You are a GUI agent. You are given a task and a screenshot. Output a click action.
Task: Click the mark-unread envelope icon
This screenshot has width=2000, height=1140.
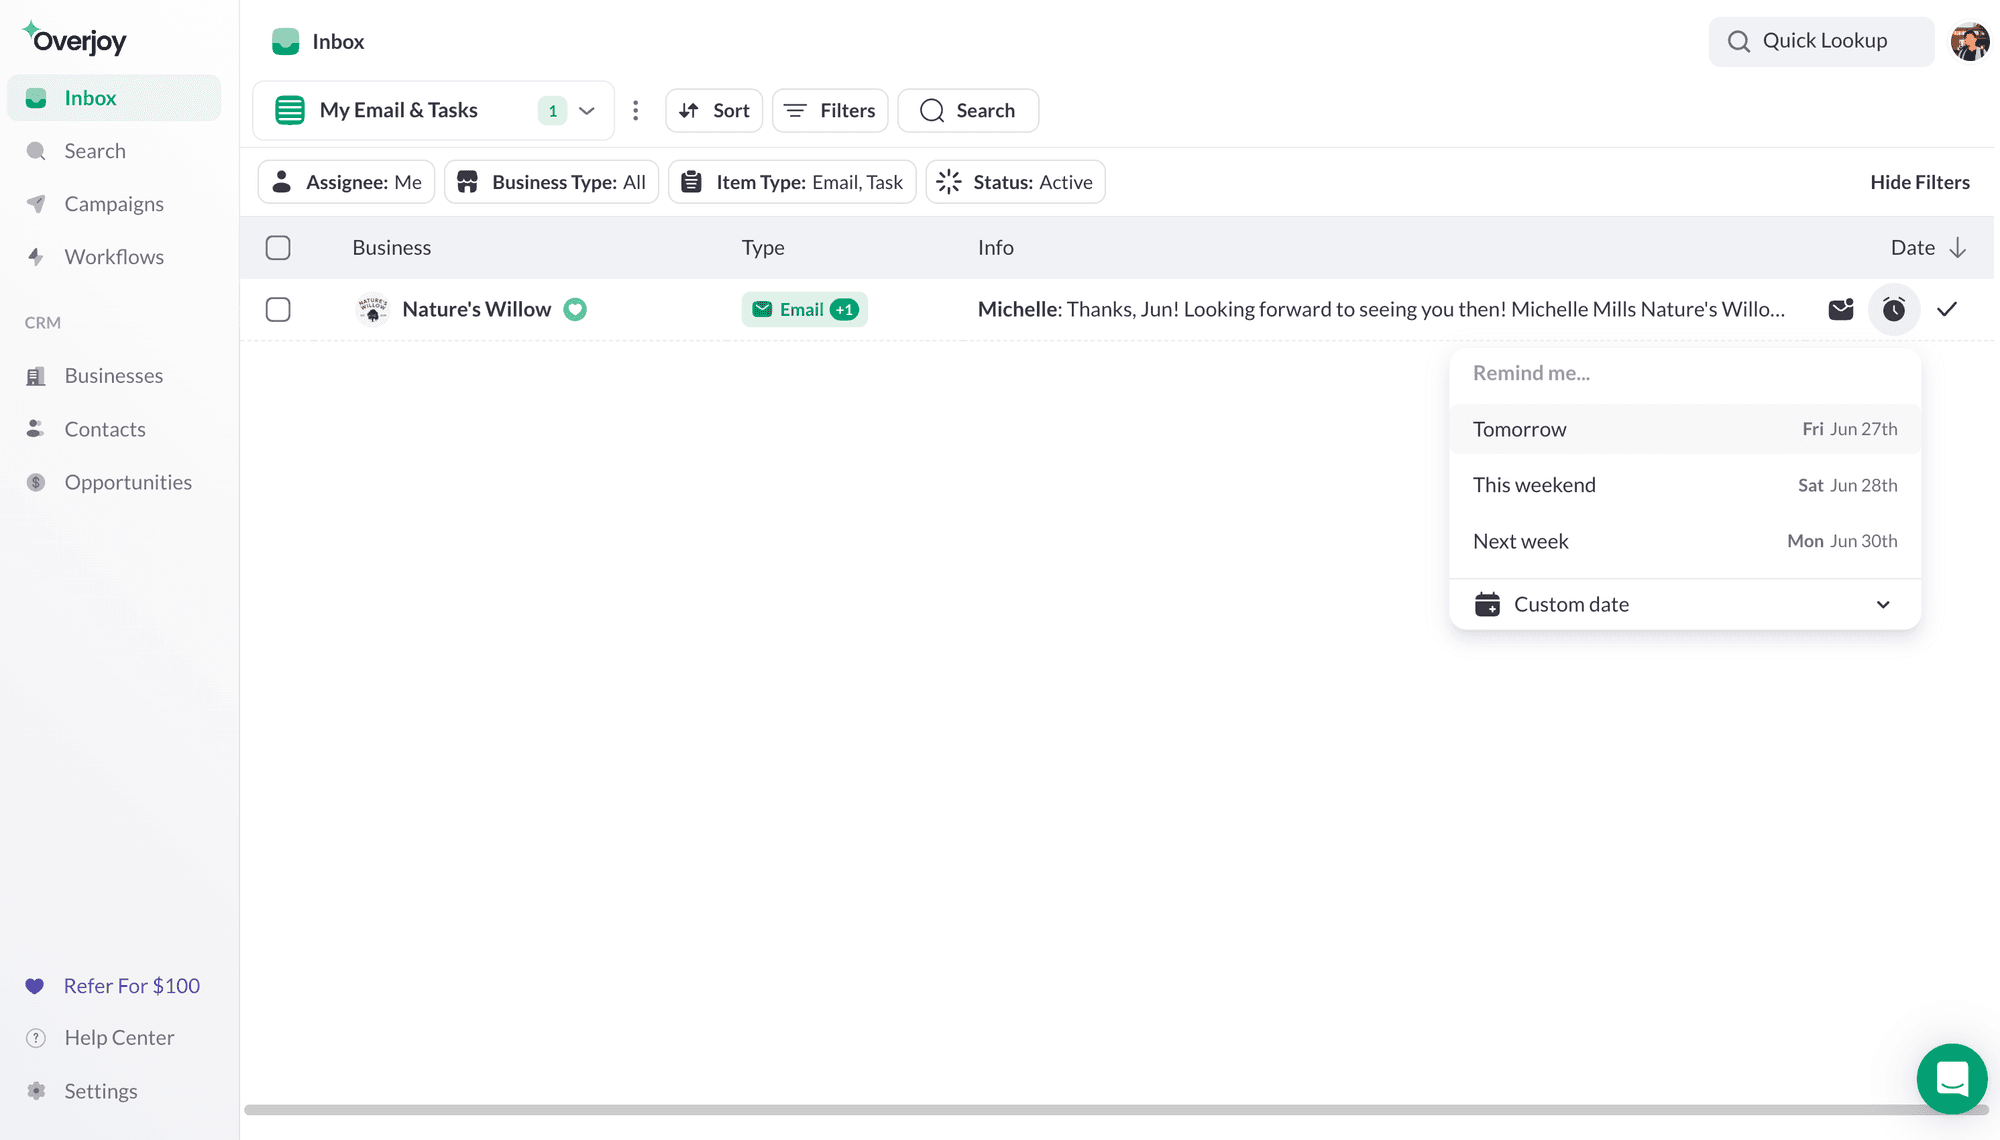(1841, 309)
